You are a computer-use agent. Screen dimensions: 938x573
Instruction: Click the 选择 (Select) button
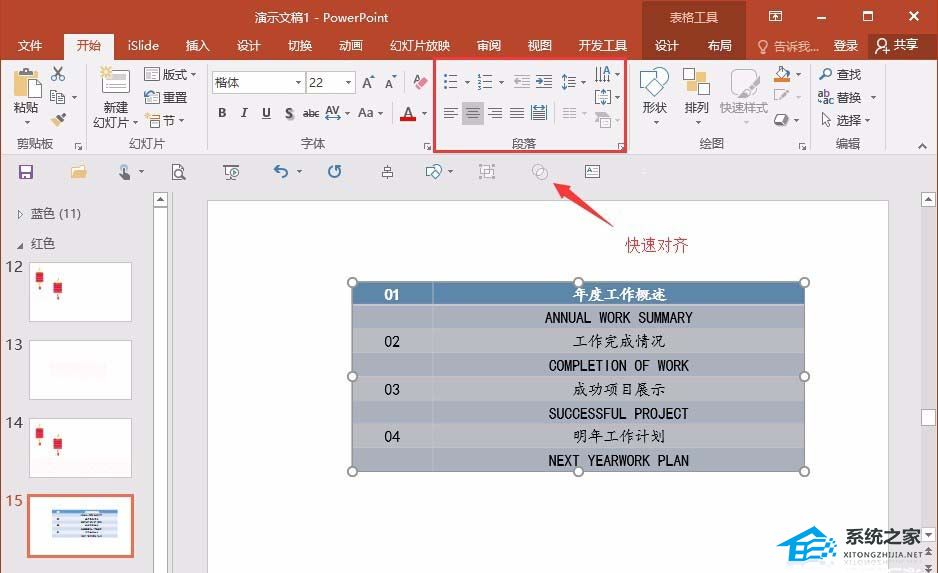(x=846, y=120)
